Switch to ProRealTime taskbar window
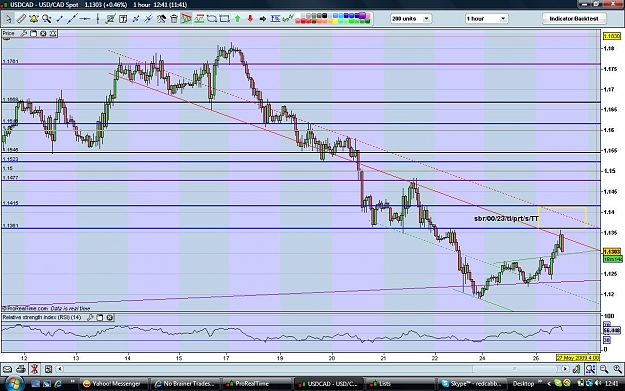The image size is (625, 391). click(256, 383)
